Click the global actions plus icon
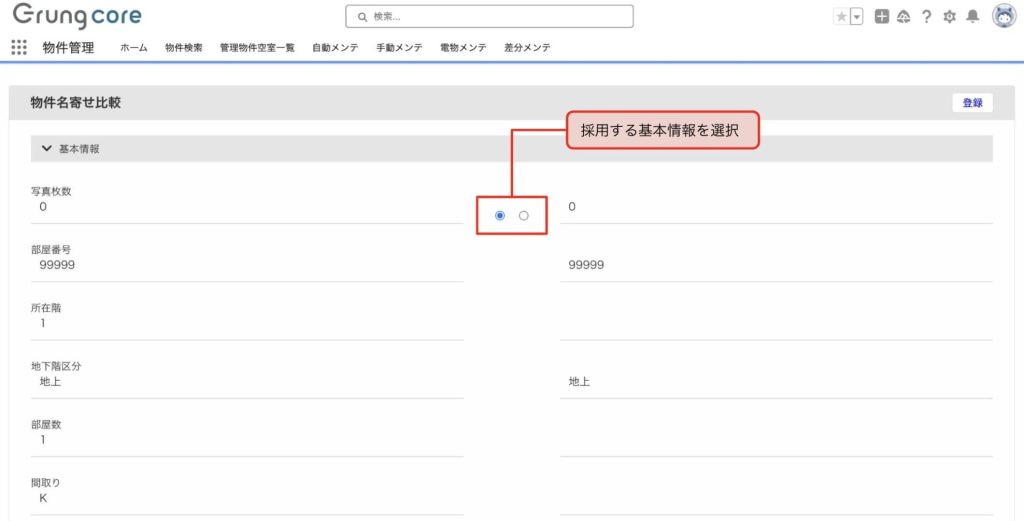Screen dimensions: 1024x521 click(881, 17)
